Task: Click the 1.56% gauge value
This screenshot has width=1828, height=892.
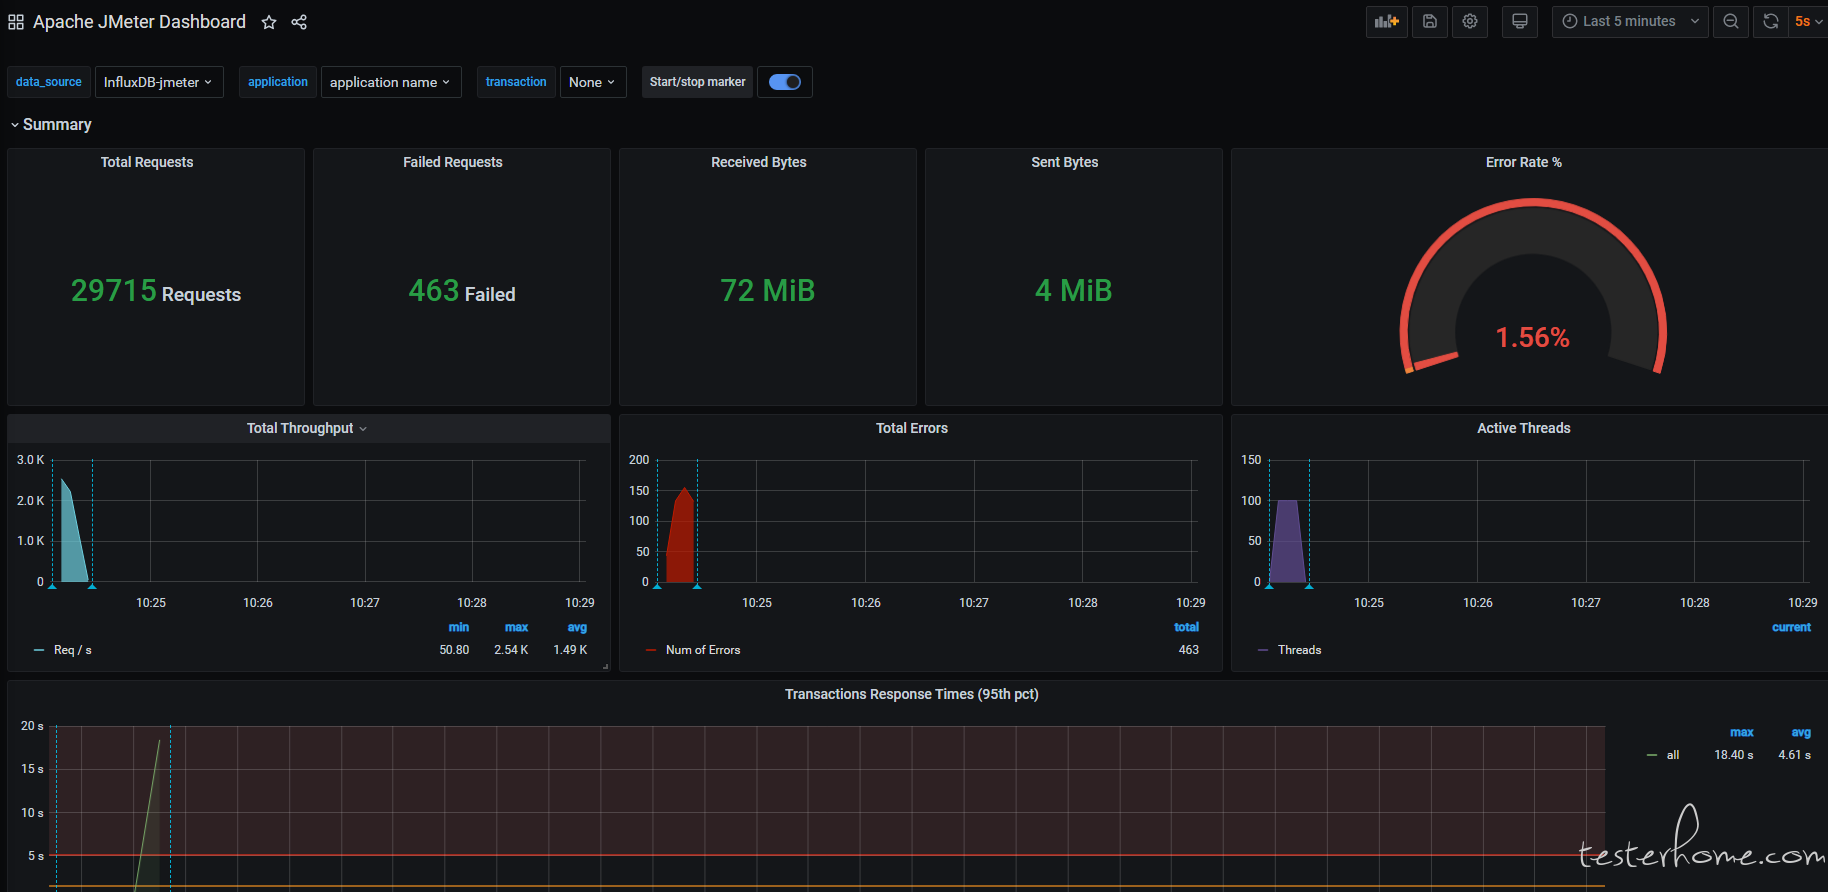Action: pos(1533,338)
